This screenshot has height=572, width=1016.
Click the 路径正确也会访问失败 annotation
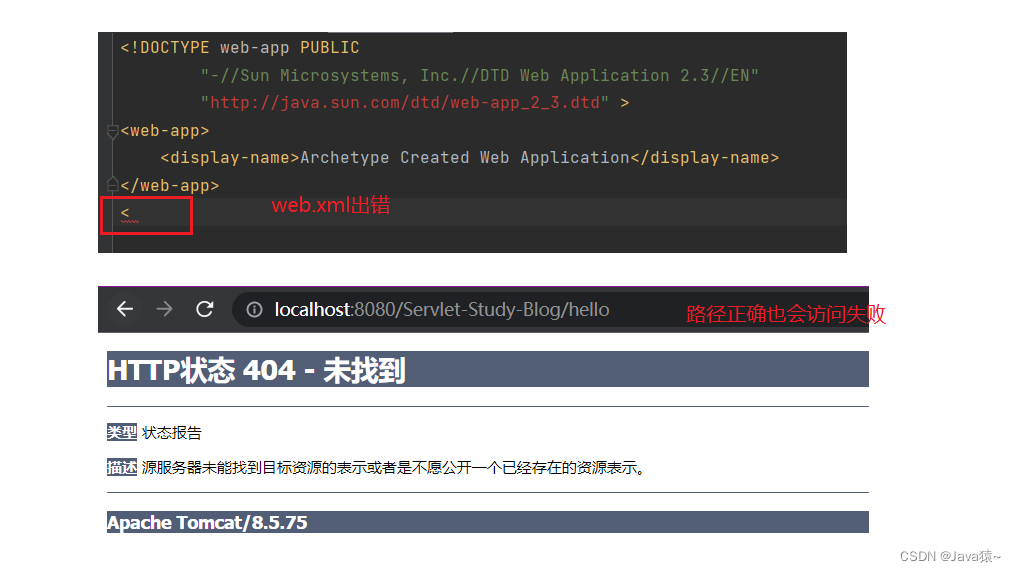[x=786, y=314]
